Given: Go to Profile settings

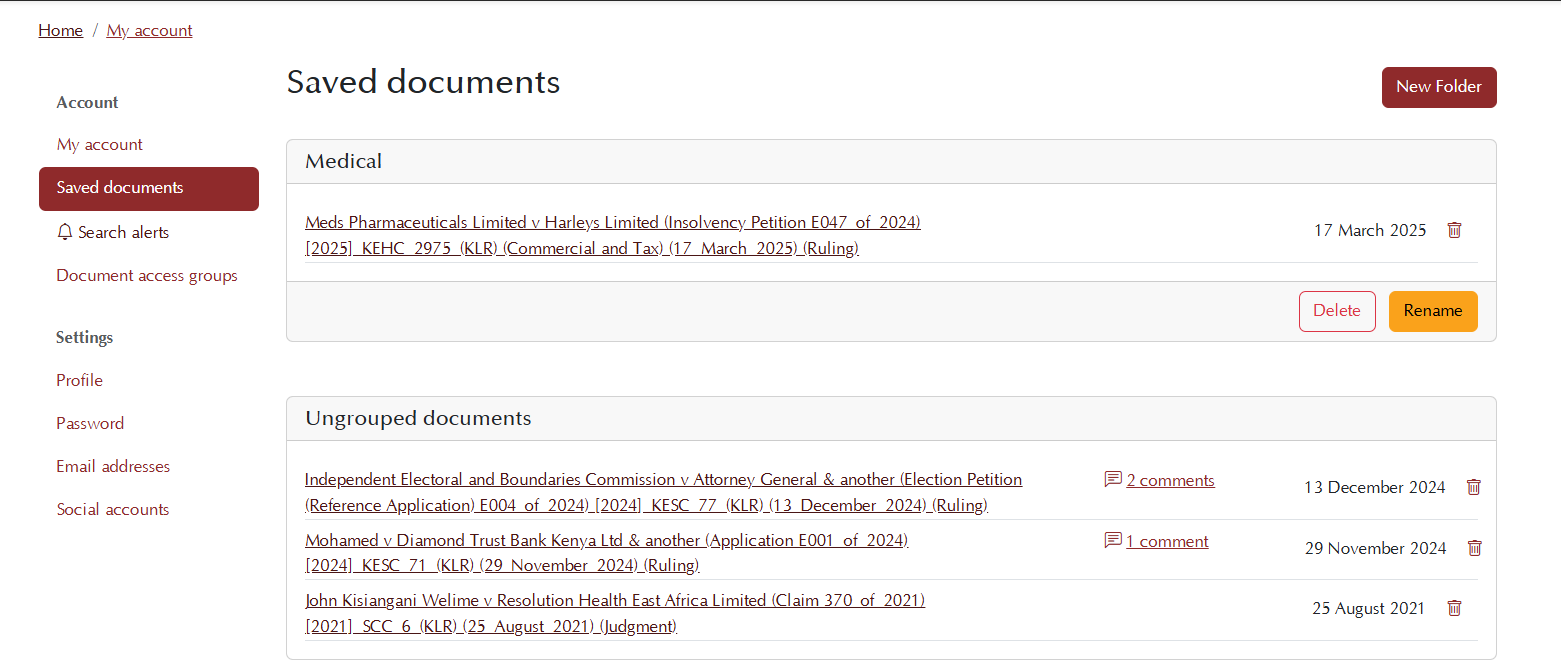Looking at the screenshot, I should coord(80,380).
